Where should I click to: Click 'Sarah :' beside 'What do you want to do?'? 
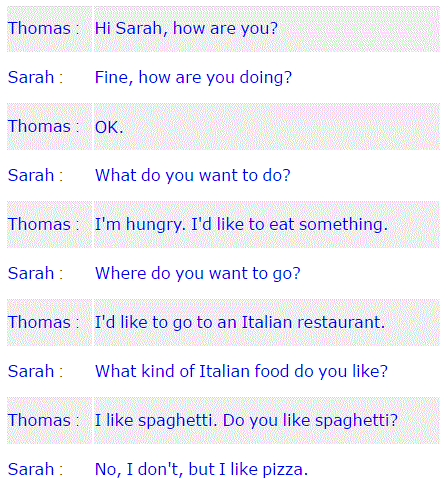point(35,175)
